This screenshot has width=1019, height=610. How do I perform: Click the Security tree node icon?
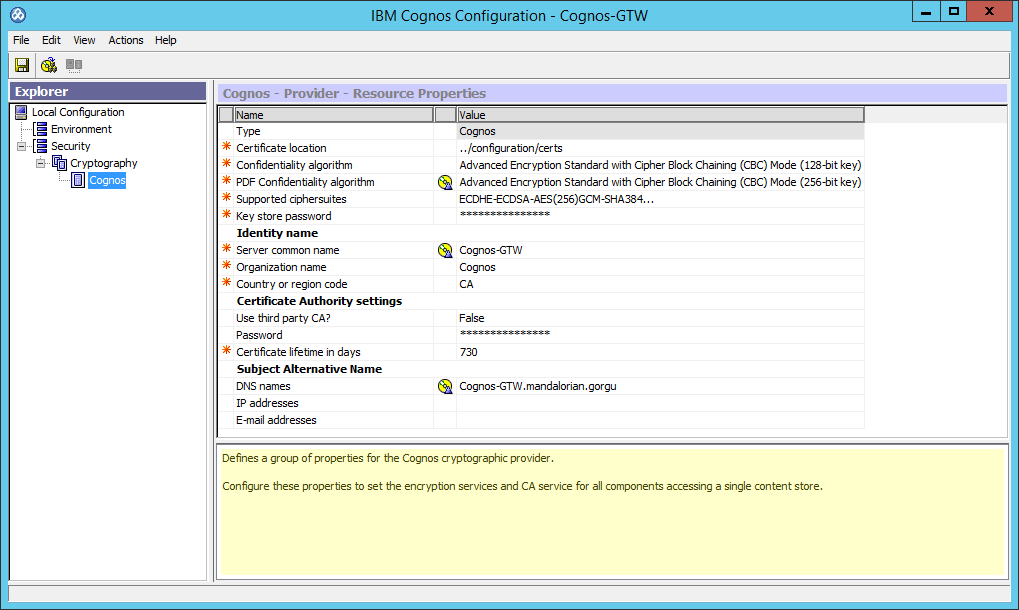click(40, 146)
